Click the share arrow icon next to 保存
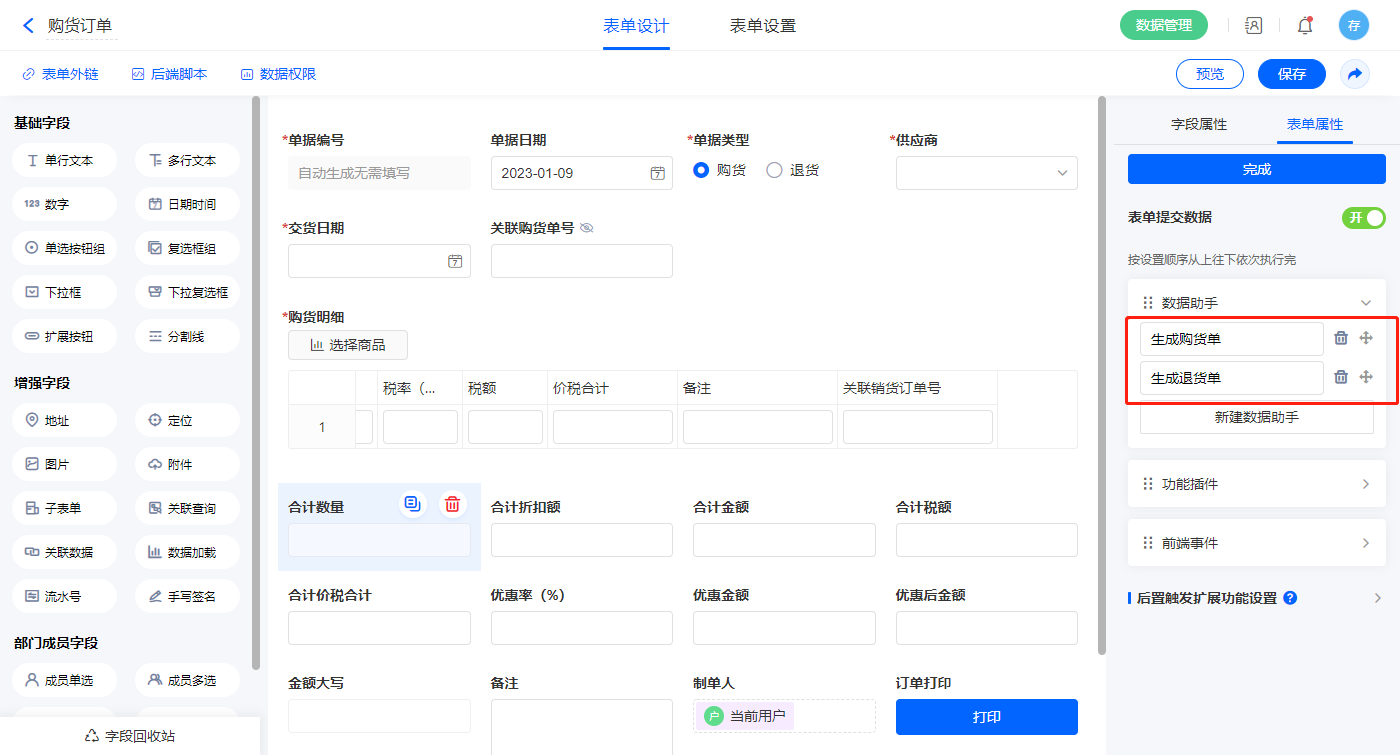This screenshot has height=755, width=1400. (1355, 74)
